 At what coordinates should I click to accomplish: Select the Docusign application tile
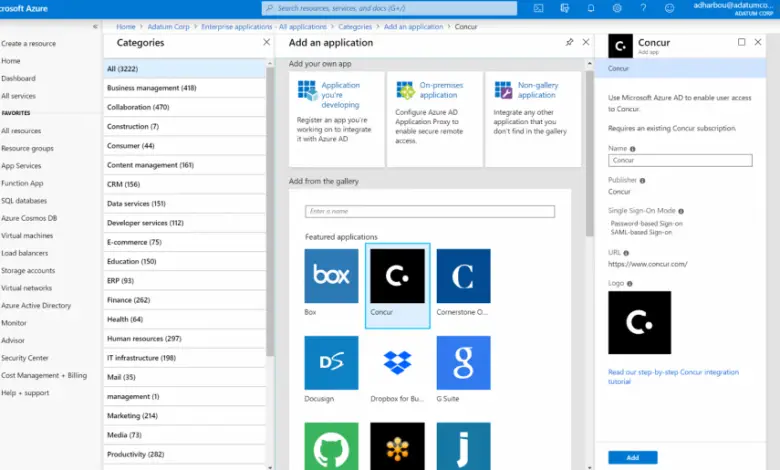(x=331, y=369)
